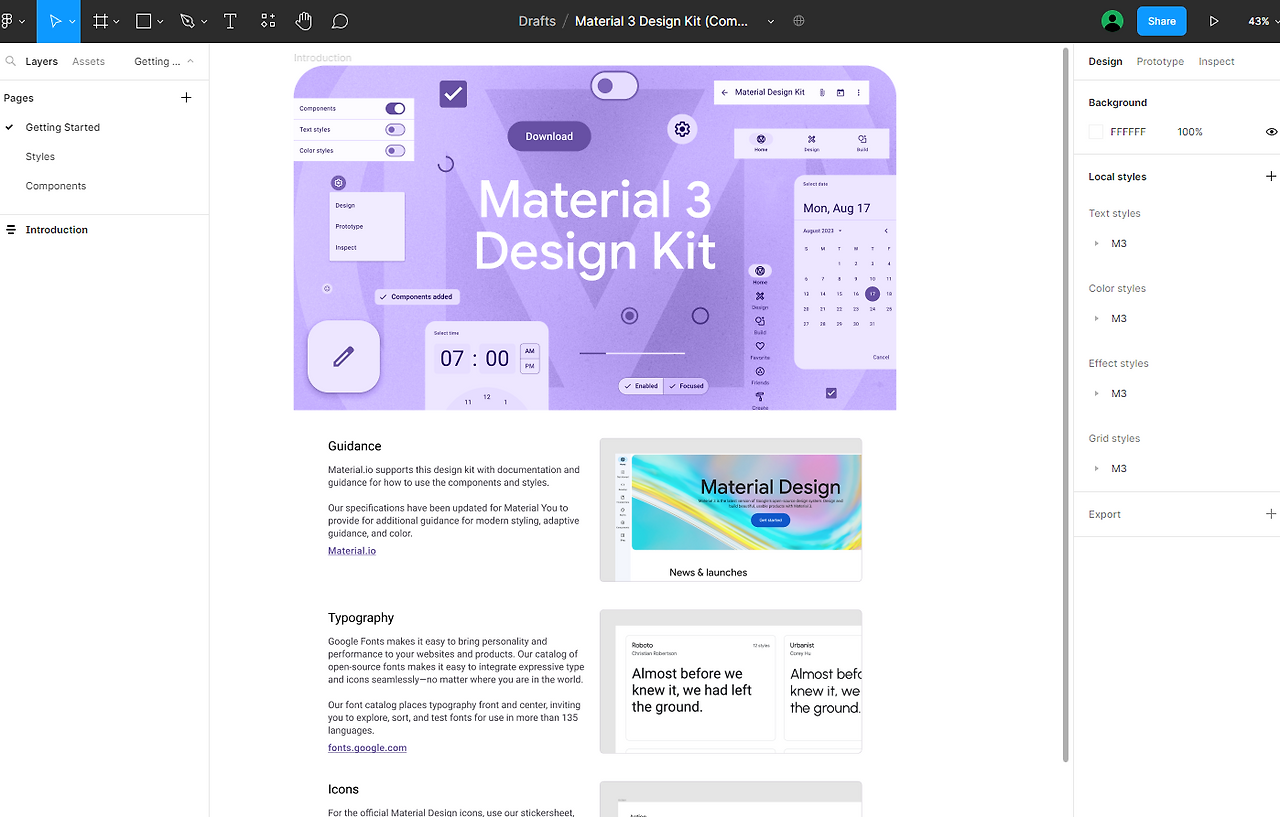Image resolution: width=1280 pixels, height=817 pixels.
Task: Select the Comment tool
Action: (x=340, y=21)
